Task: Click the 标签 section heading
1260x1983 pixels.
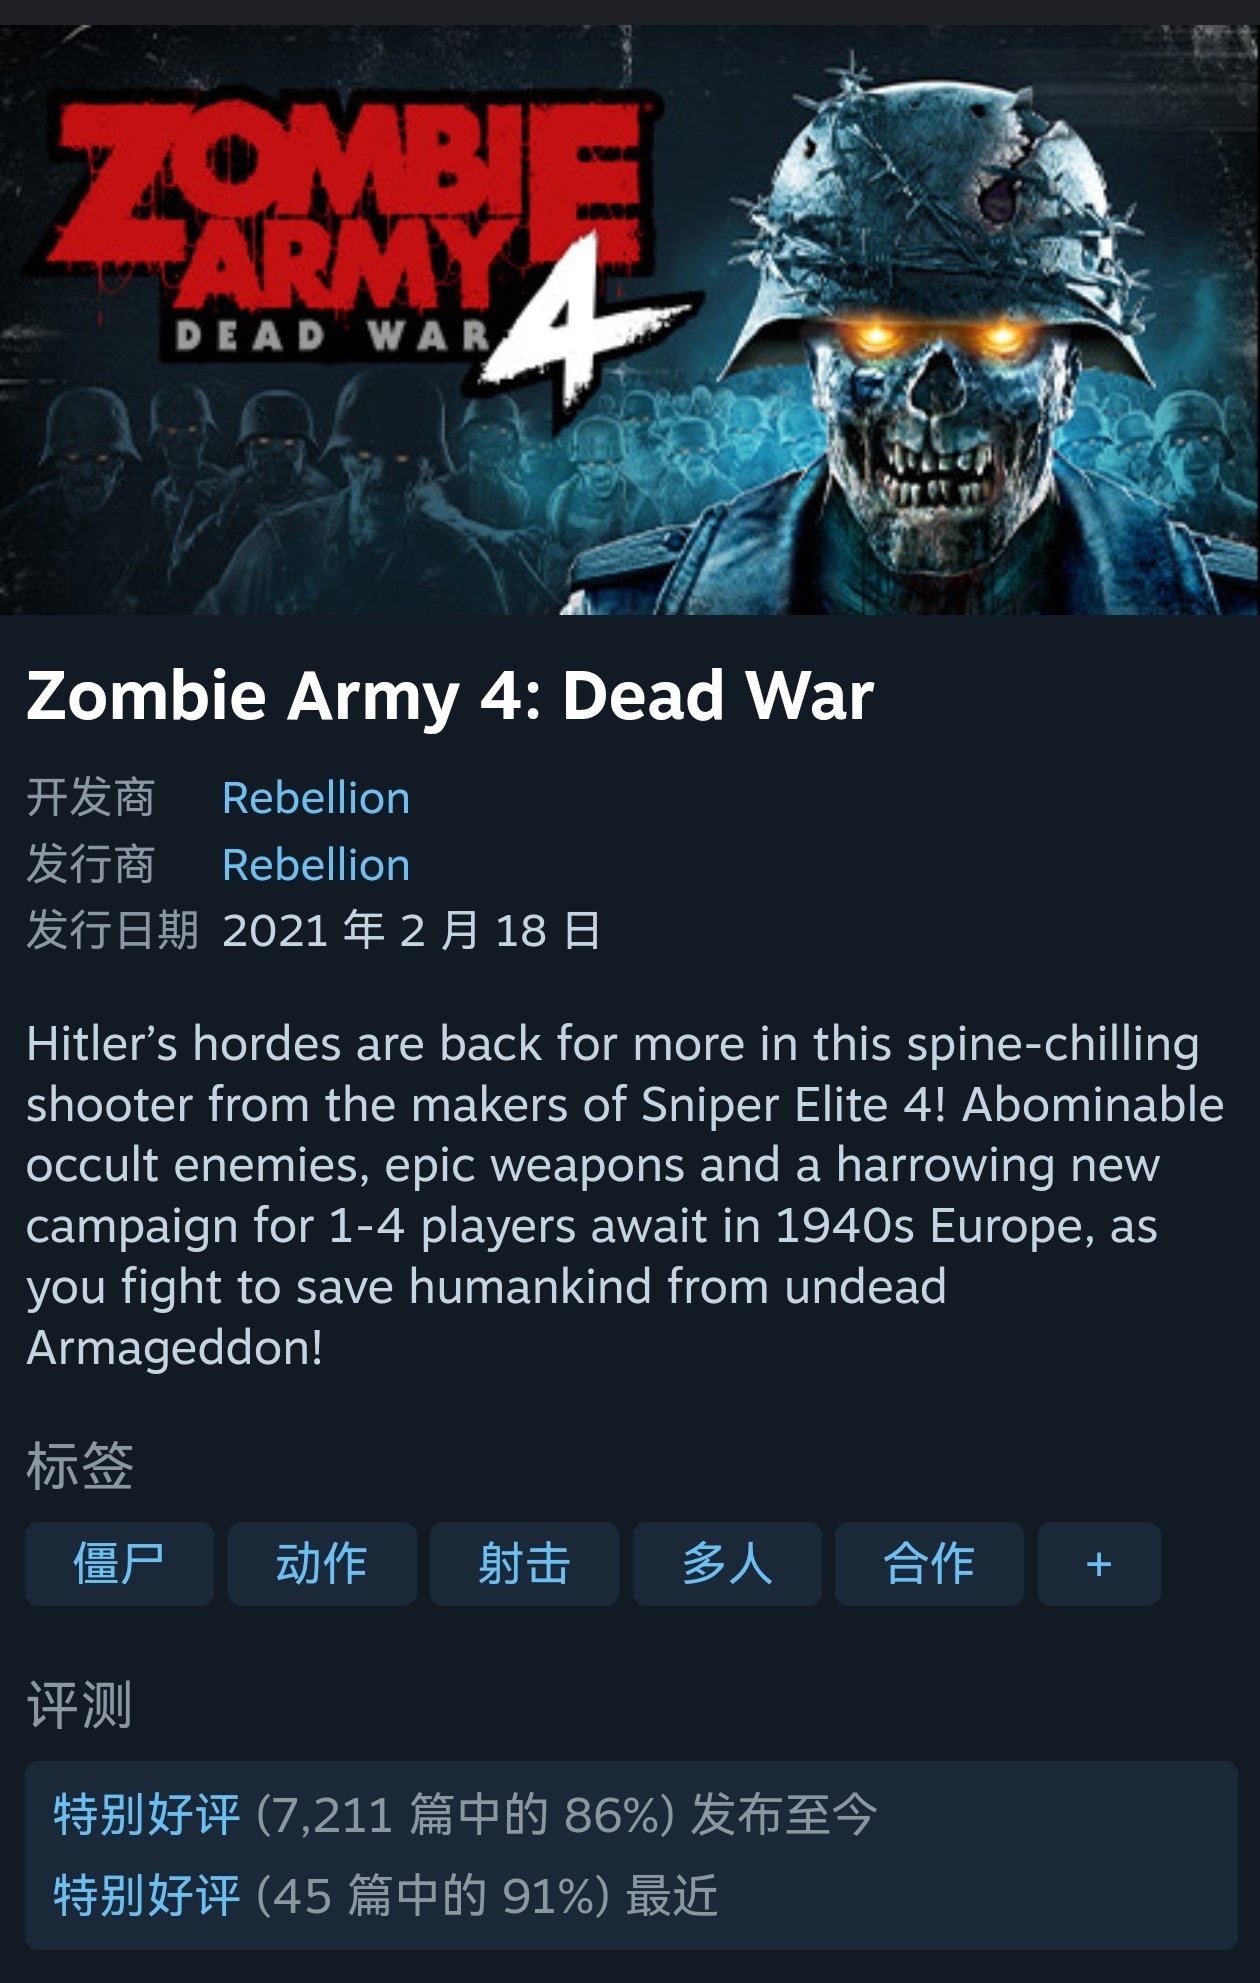Action: (79, 1466)
